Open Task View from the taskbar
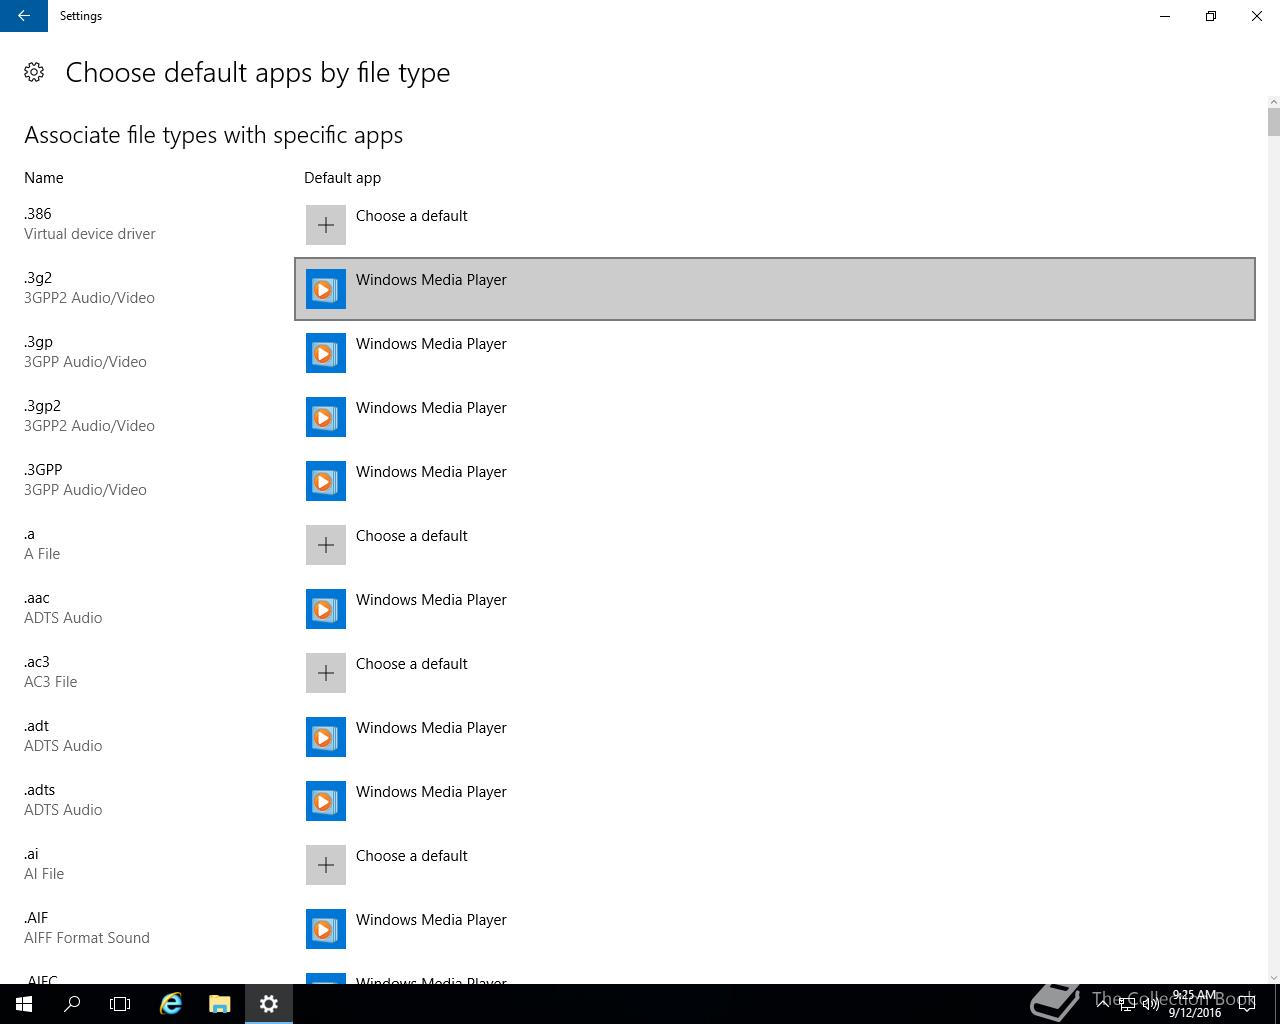Image resolution: width=1280 pixels, height=1024 pixels. [x=120, y=1004]
